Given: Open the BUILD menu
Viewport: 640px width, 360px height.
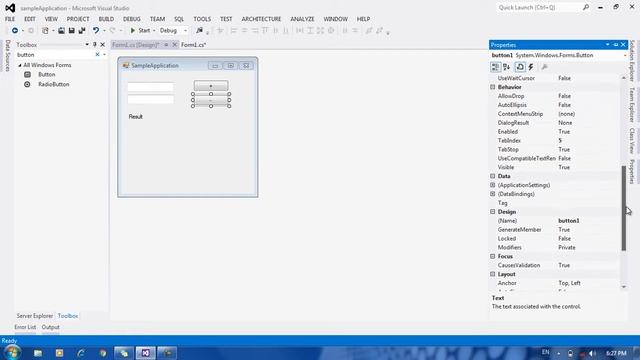Looking at the screenshot, I should (x=106, y=19).
